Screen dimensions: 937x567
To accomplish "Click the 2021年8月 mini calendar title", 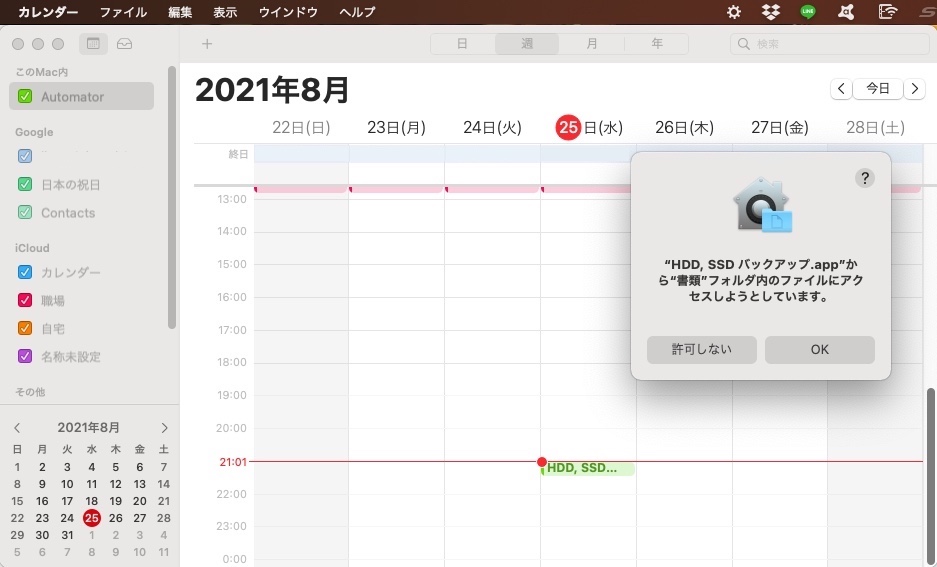I will tap(88, 428).
